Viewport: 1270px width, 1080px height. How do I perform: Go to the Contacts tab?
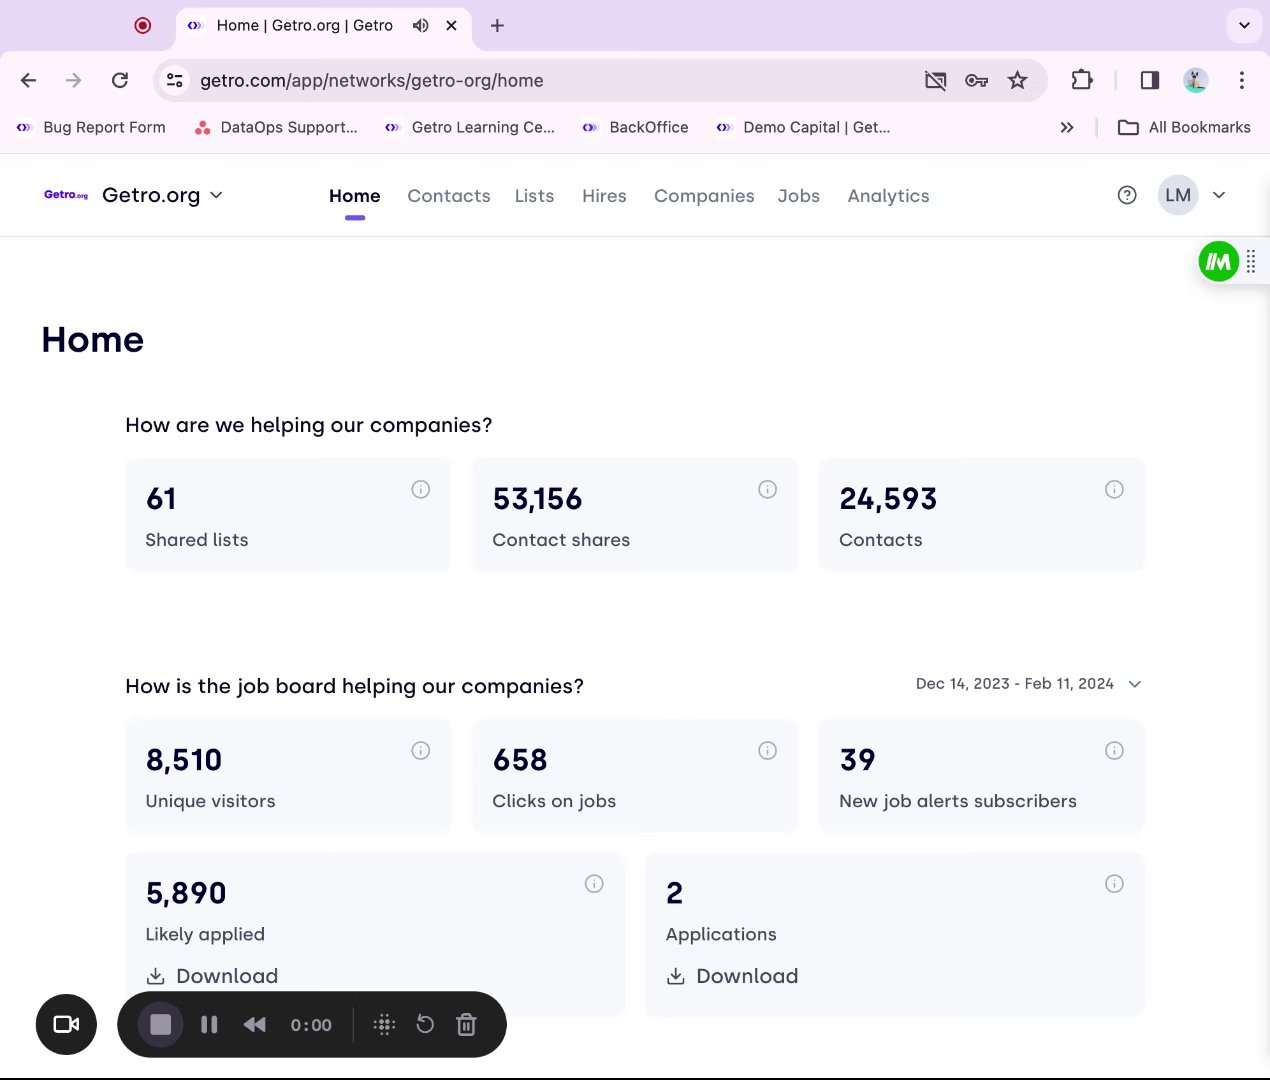(x=449, y=196)
